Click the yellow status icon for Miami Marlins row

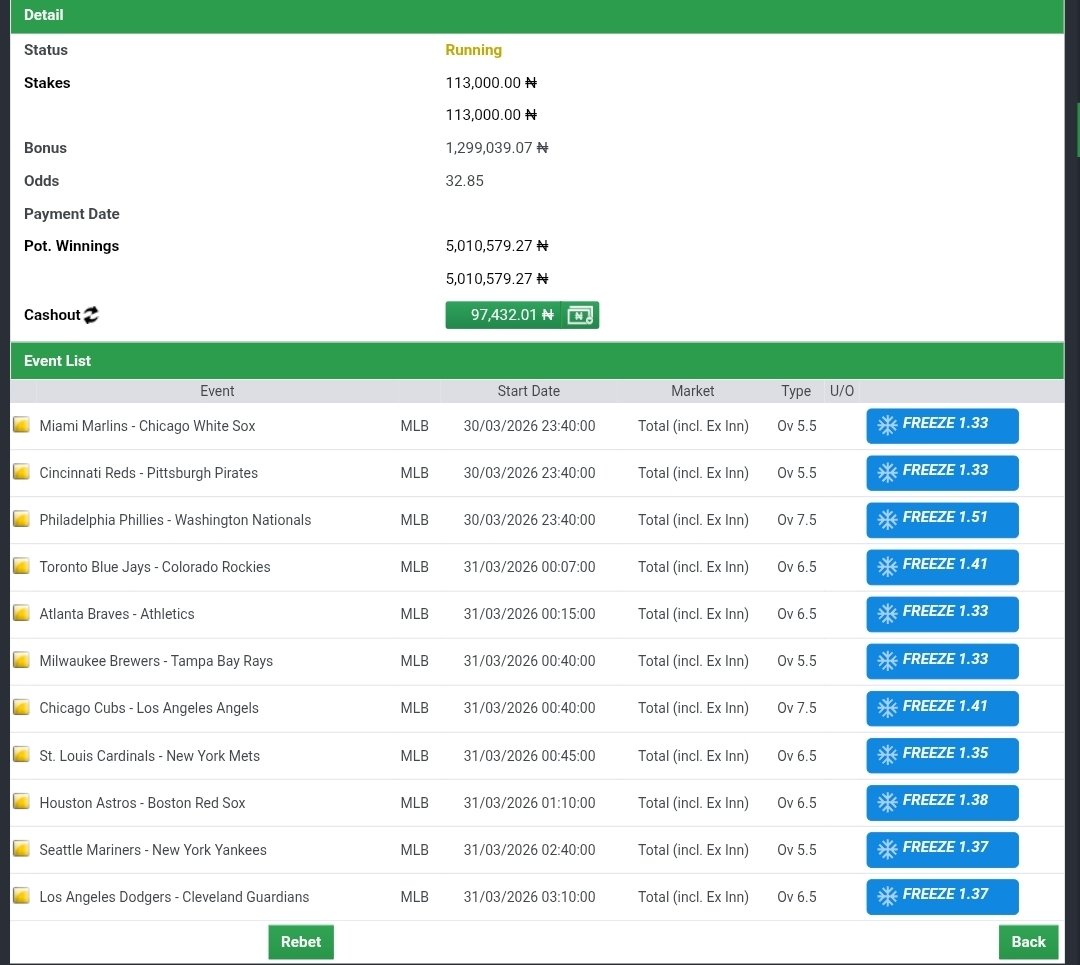tap(21, 424)
